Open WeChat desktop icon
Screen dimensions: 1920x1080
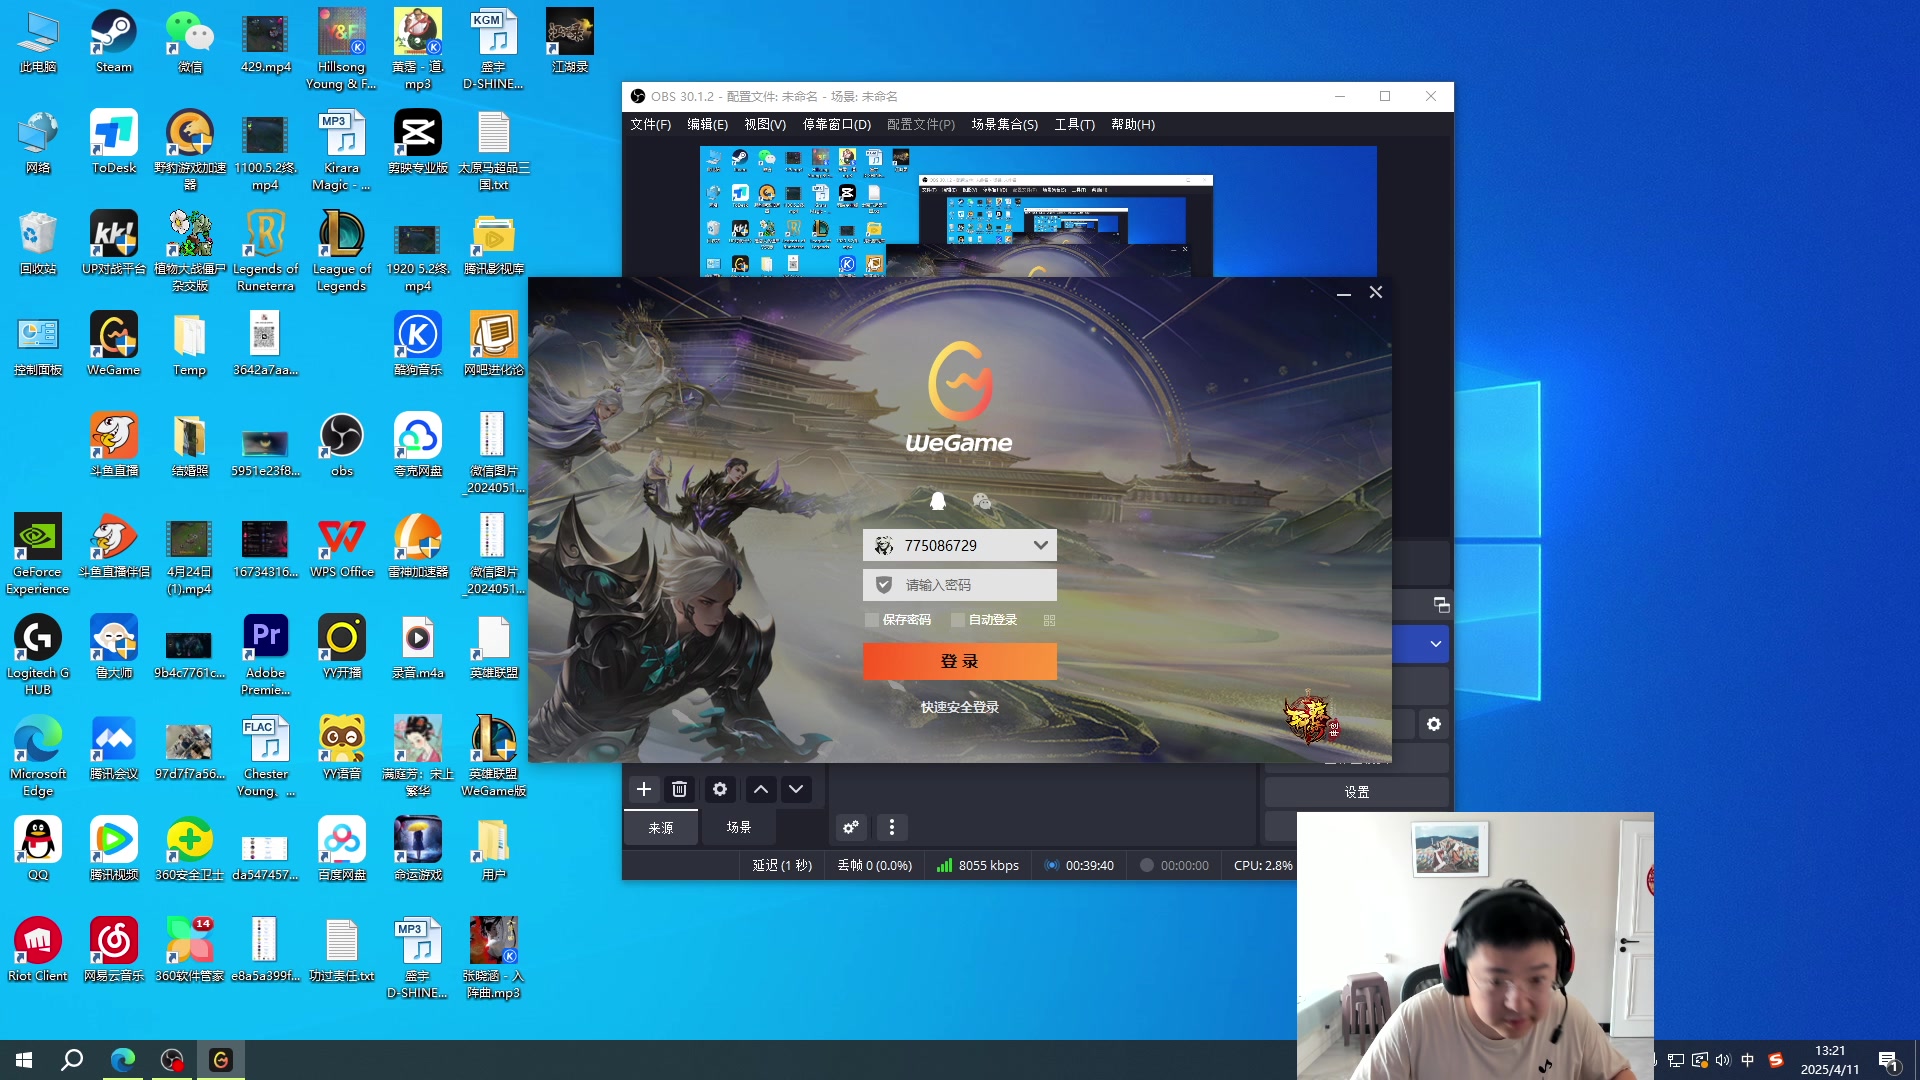tap(190, 42)
